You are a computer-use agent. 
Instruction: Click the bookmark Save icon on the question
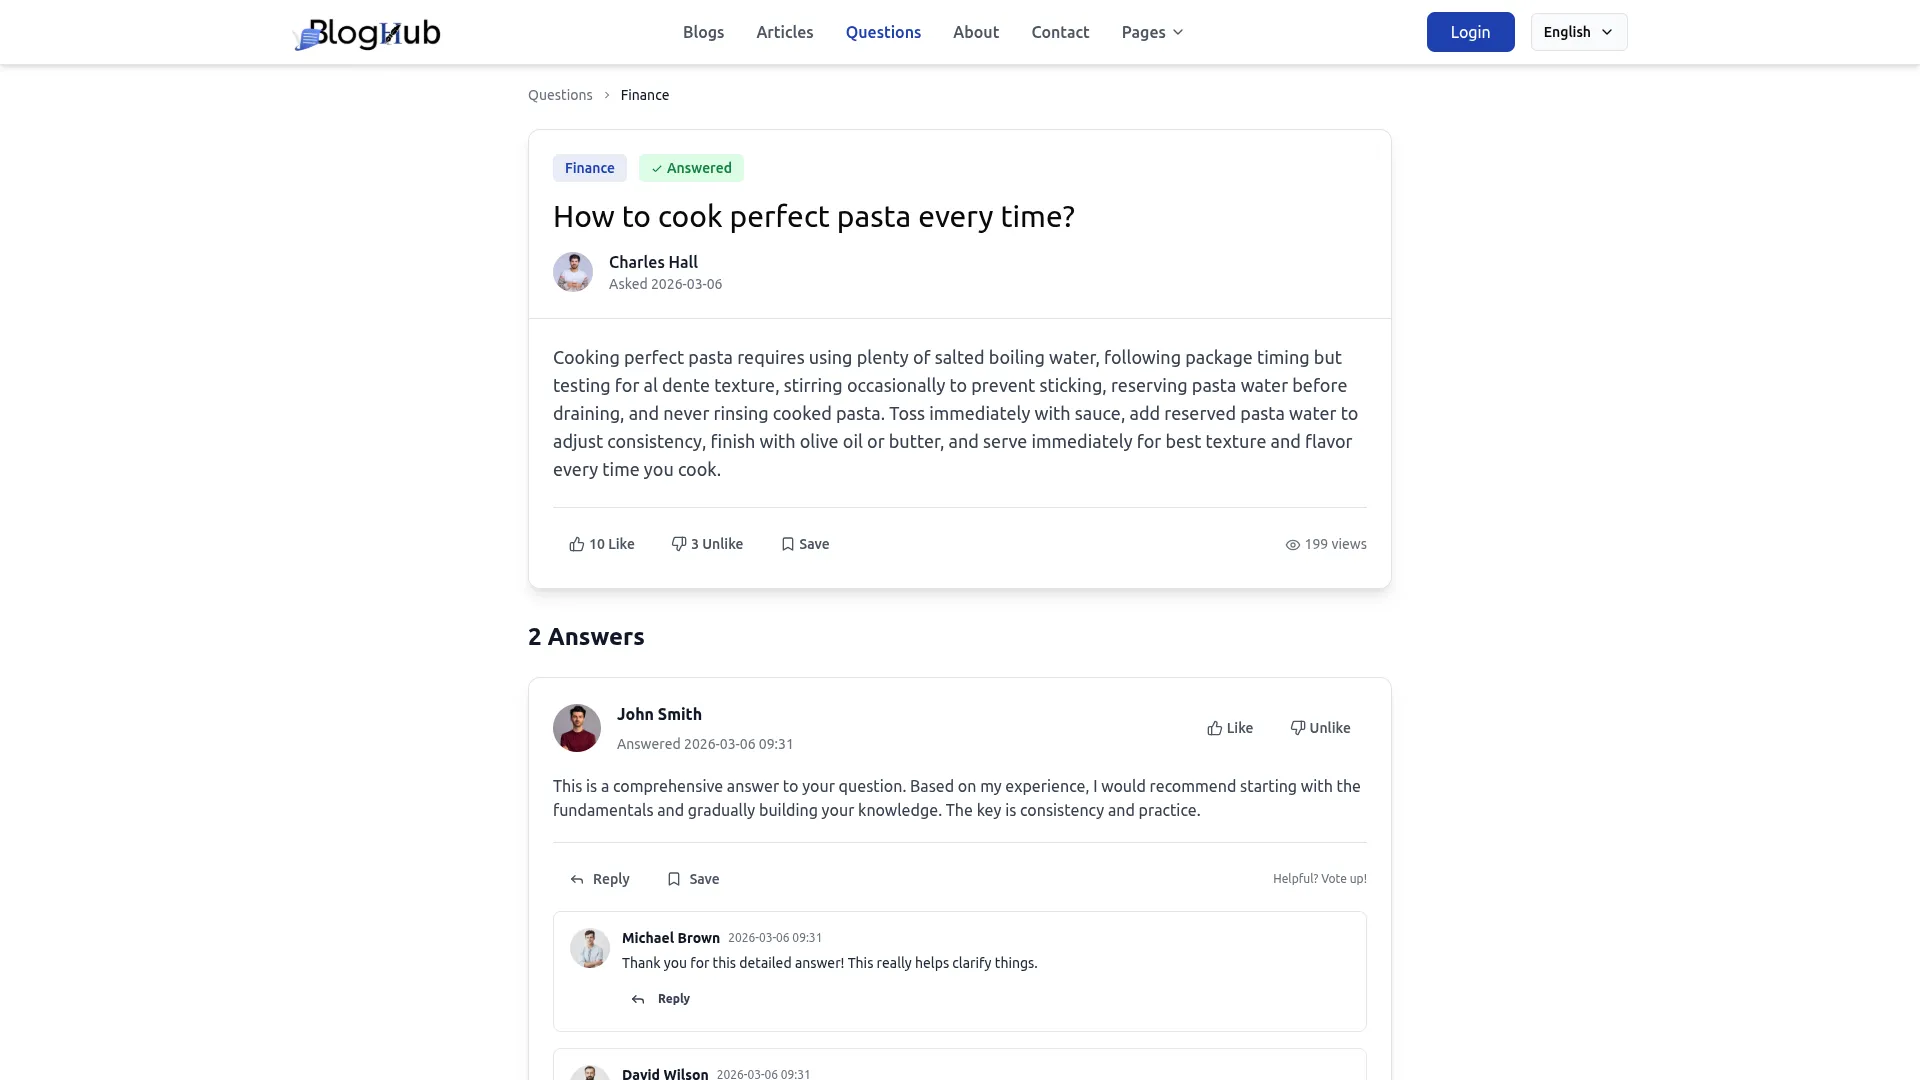click(788, 543)
